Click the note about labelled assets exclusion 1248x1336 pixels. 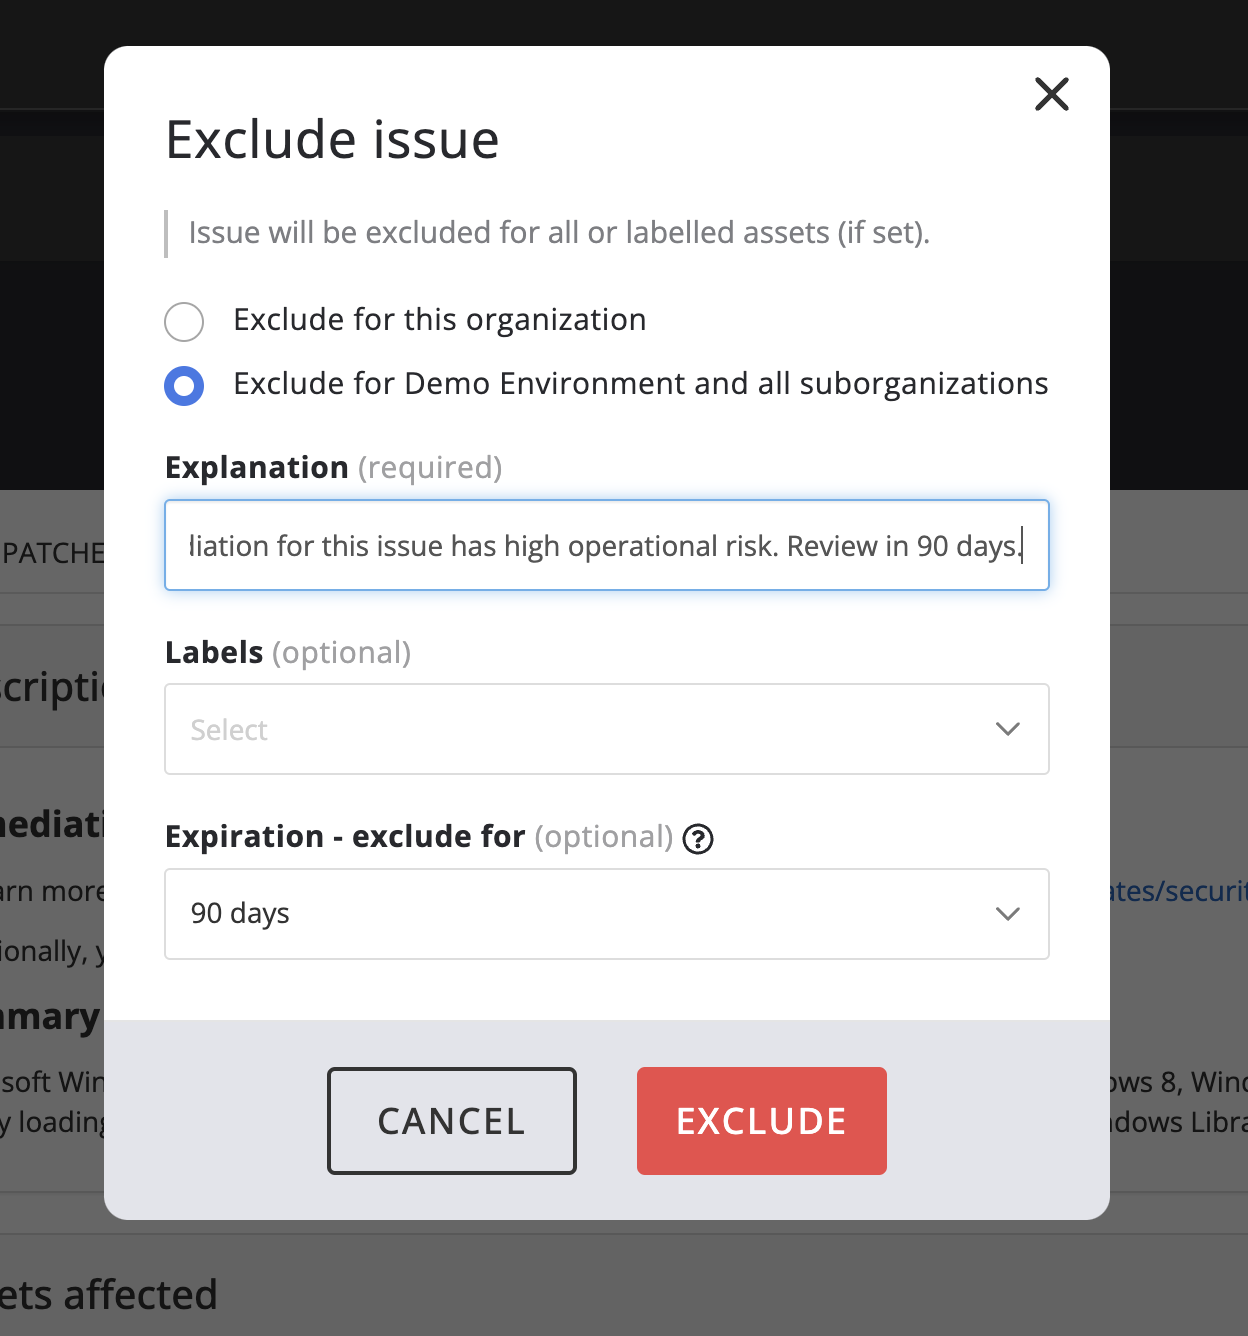click(559, 233)
